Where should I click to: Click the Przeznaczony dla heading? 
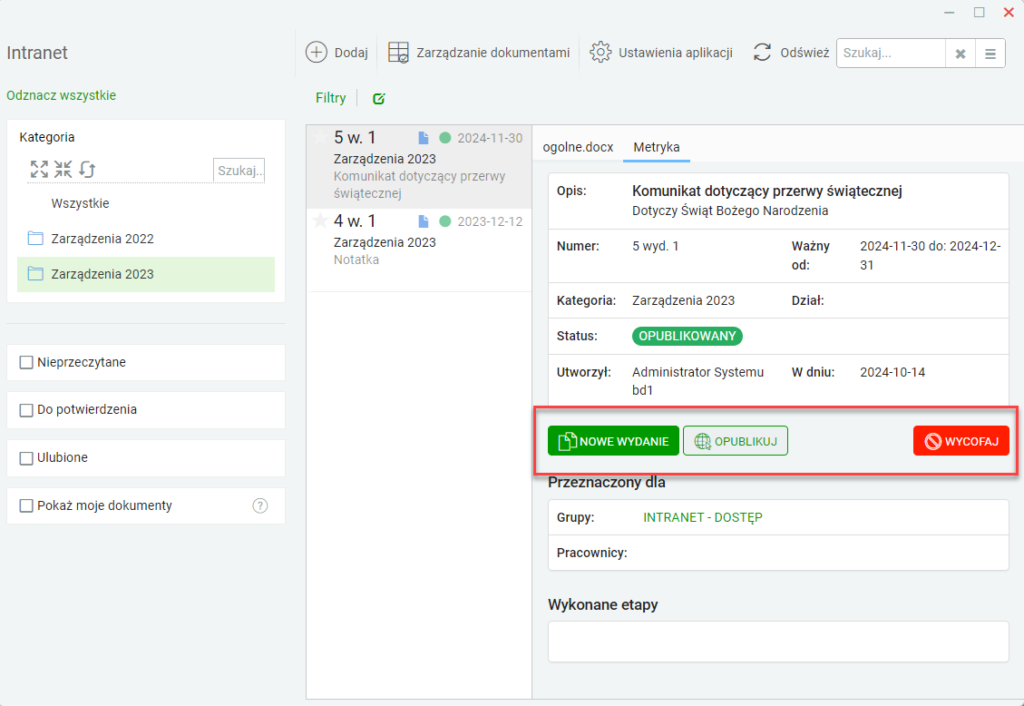(x=607, y=483)
